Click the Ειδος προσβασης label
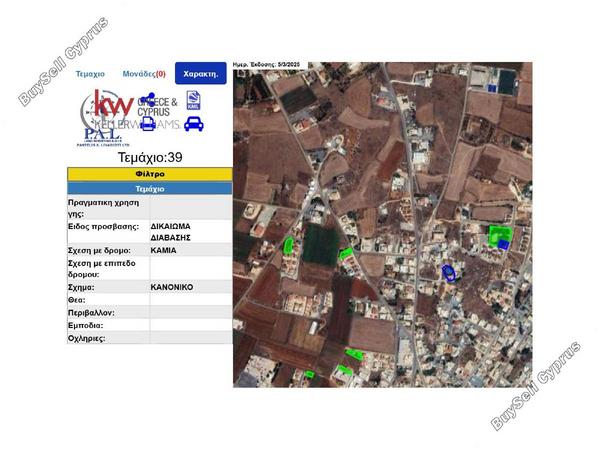600x450 pixels. pos(103,227)
